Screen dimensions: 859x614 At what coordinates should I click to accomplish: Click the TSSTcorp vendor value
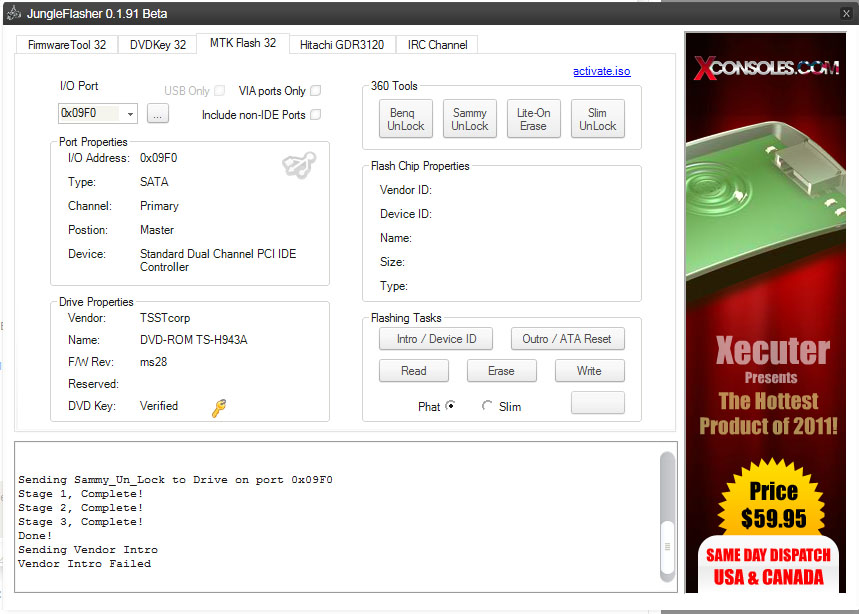[x=165, y=318]
